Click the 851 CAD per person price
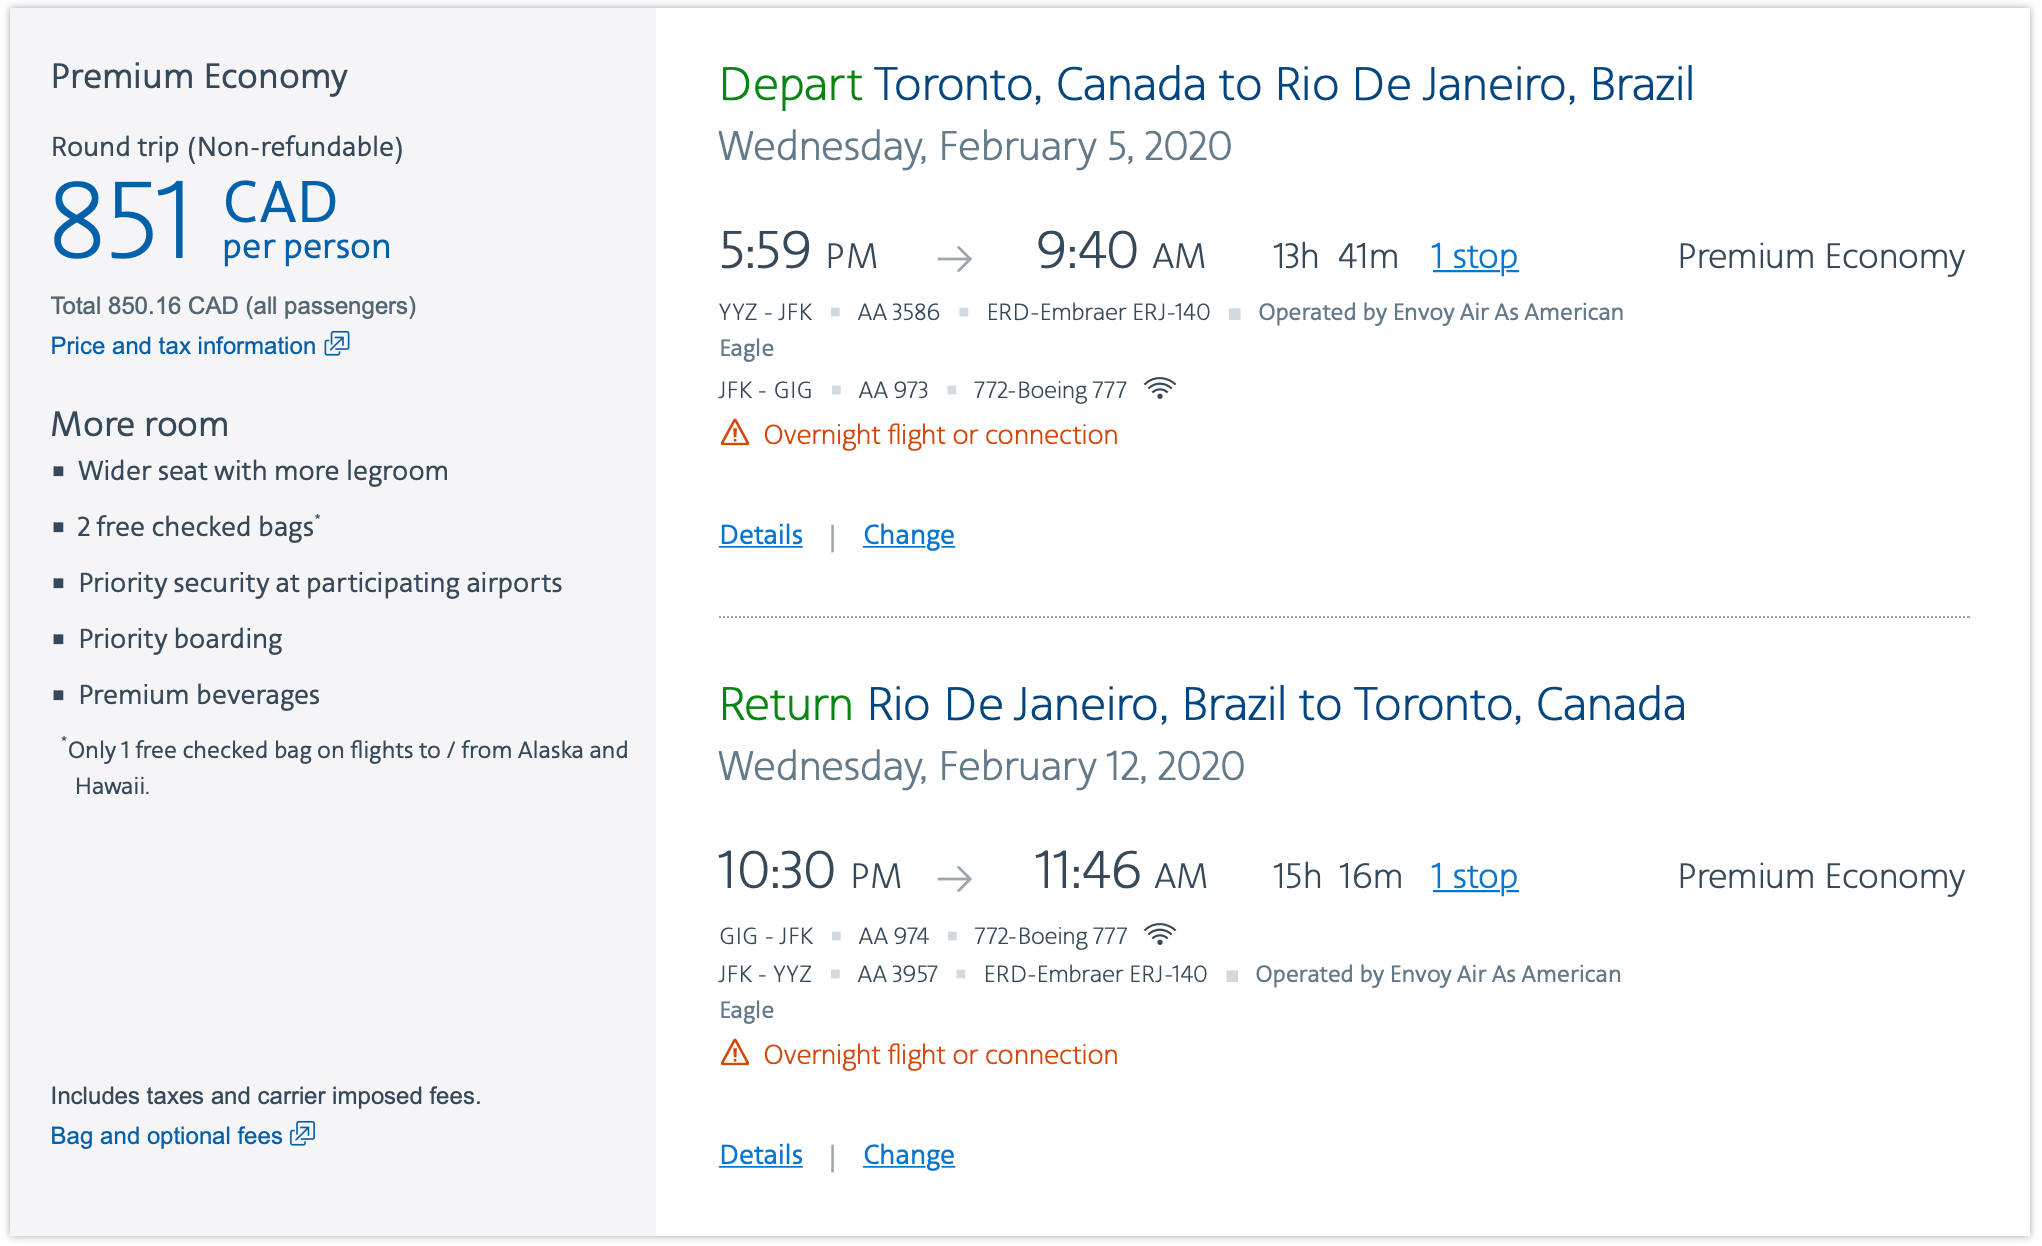Screen dimensions: 2042x1246 tap(221, 220)
